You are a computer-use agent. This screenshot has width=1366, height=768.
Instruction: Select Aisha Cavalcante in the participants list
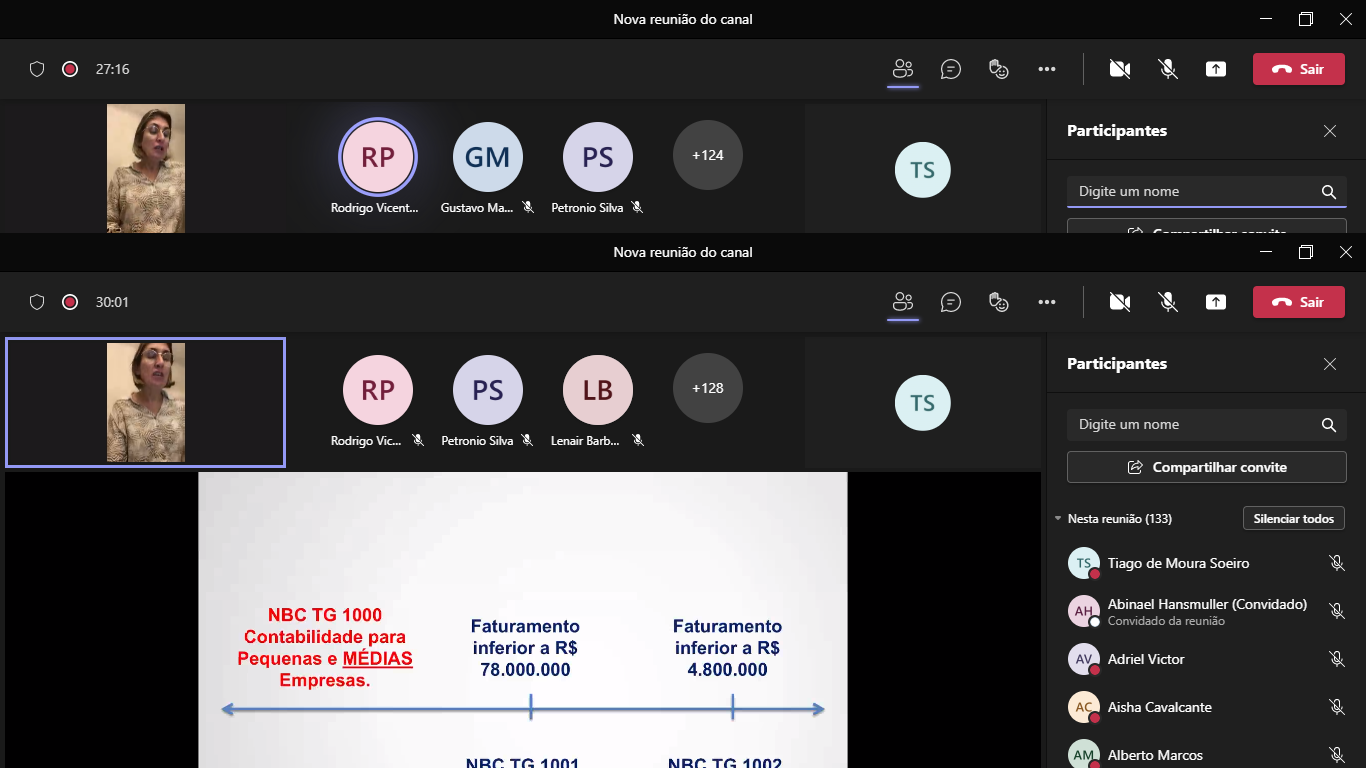1159,707
